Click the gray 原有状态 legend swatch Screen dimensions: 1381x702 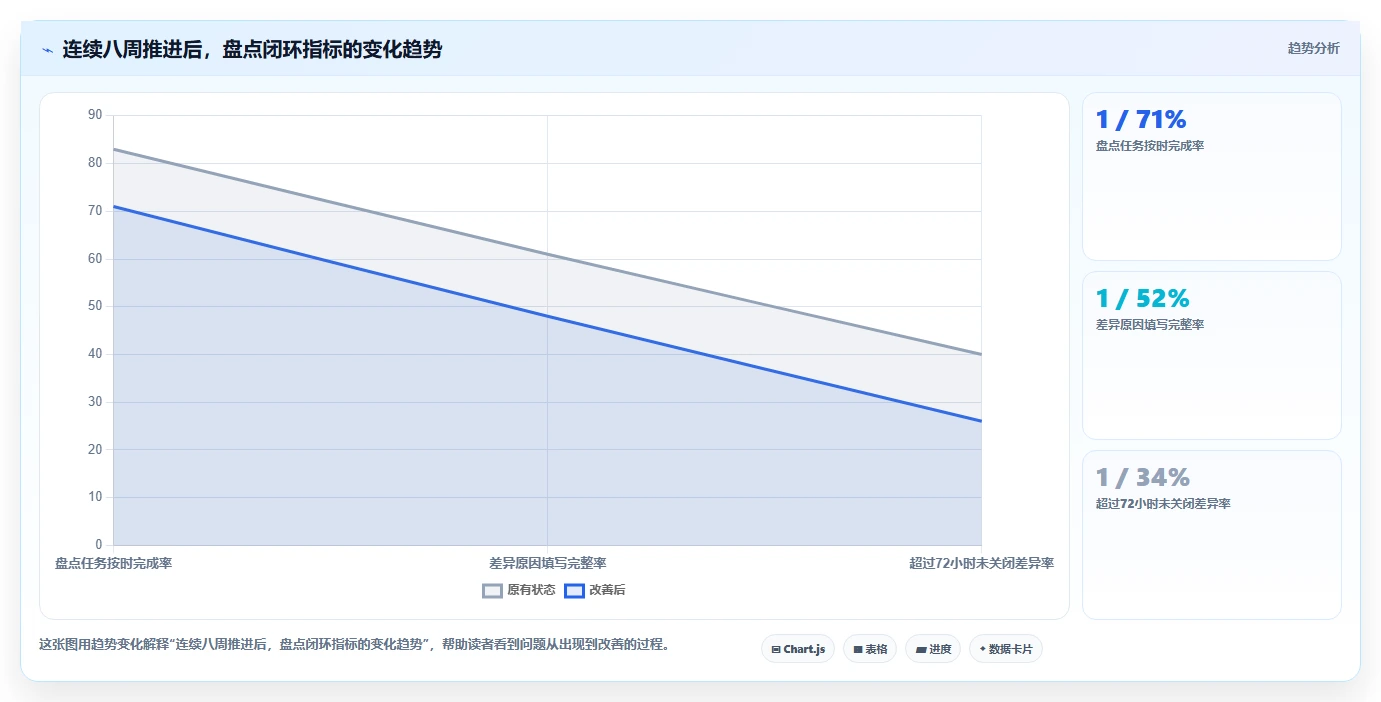(x=492, y=590)
